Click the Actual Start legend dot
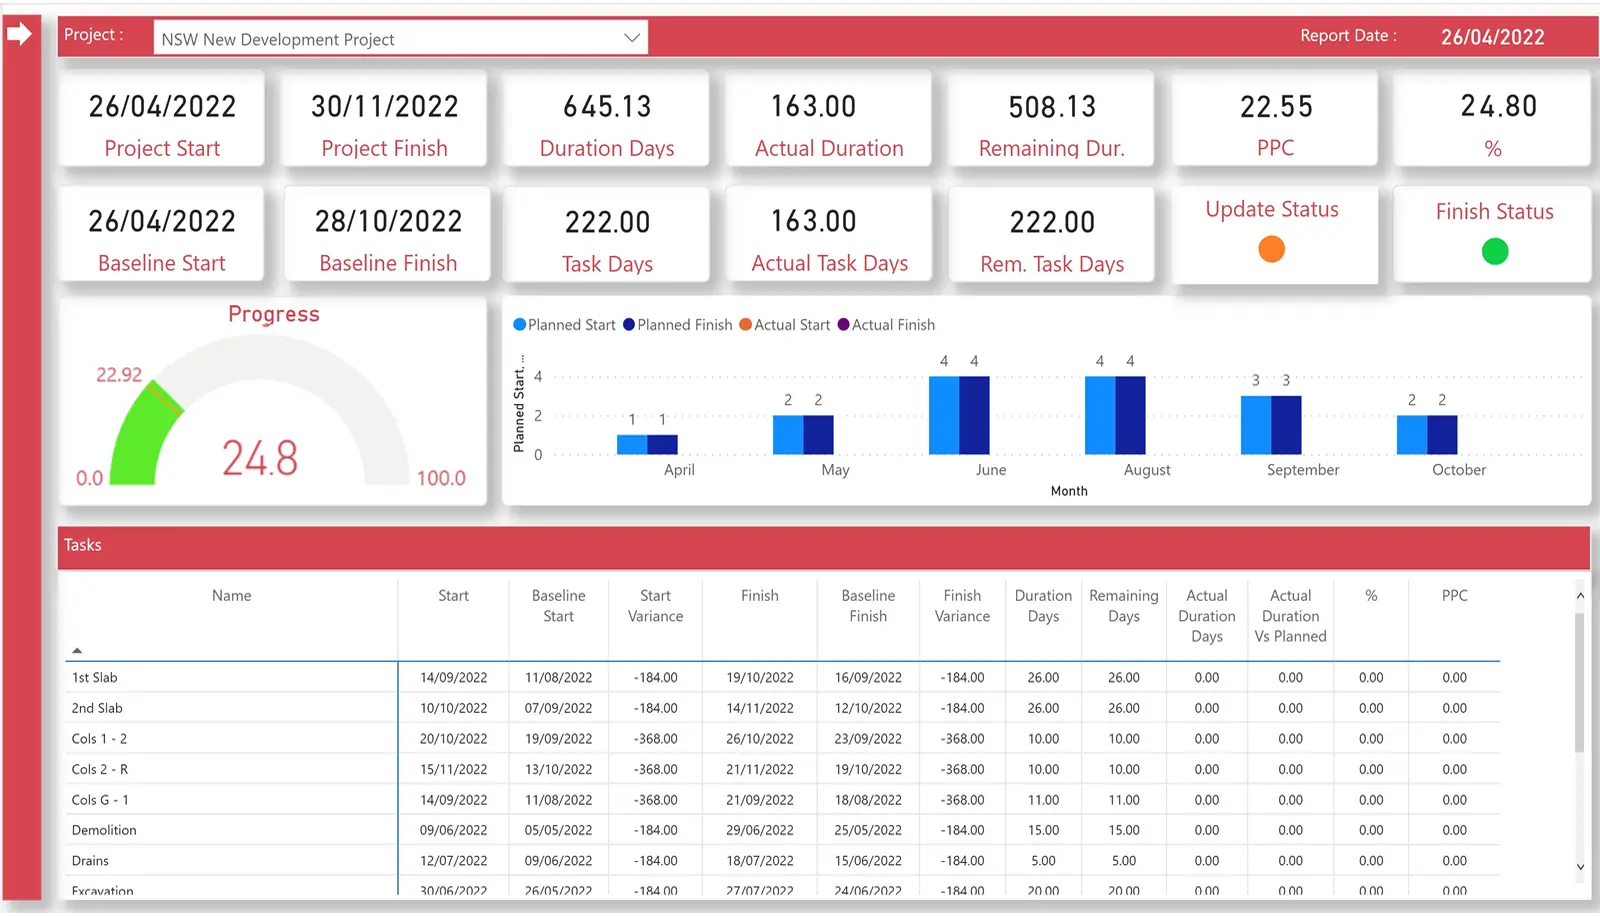The height and width of the screenshot is (916, 1600). tap(744, 324)
